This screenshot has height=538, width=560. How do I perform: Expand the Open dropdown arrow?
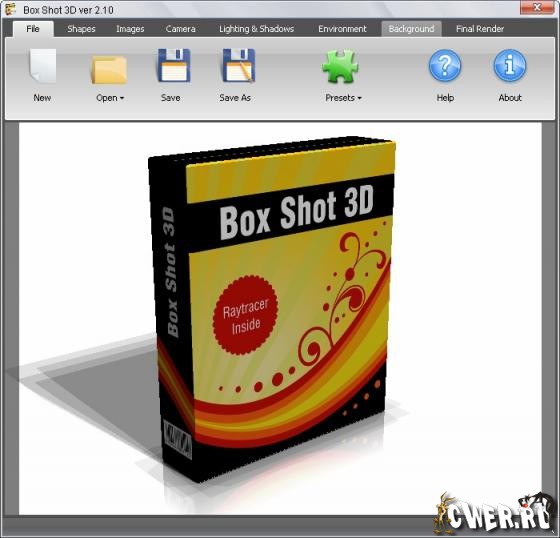(122, 98)
